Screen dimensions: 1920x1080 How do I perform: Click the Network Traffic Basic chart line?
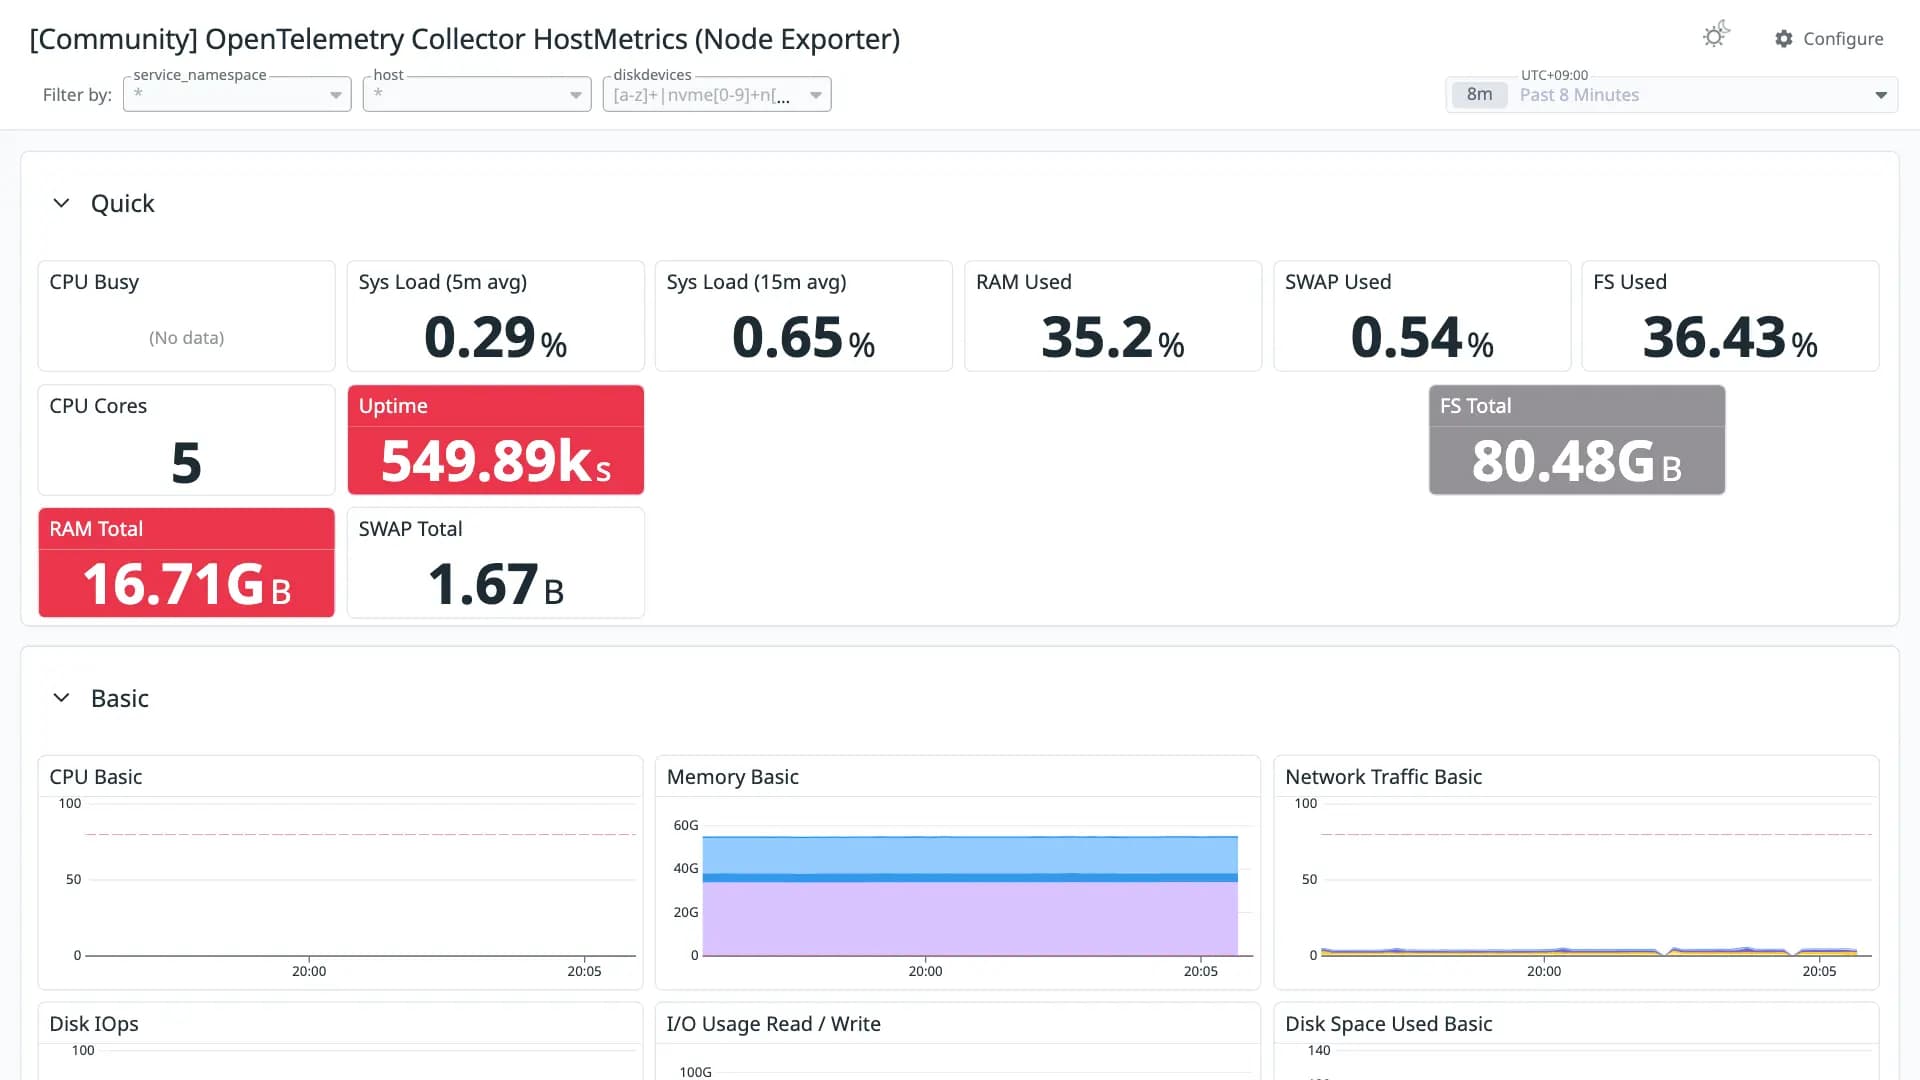click(x=1588, y=951)
